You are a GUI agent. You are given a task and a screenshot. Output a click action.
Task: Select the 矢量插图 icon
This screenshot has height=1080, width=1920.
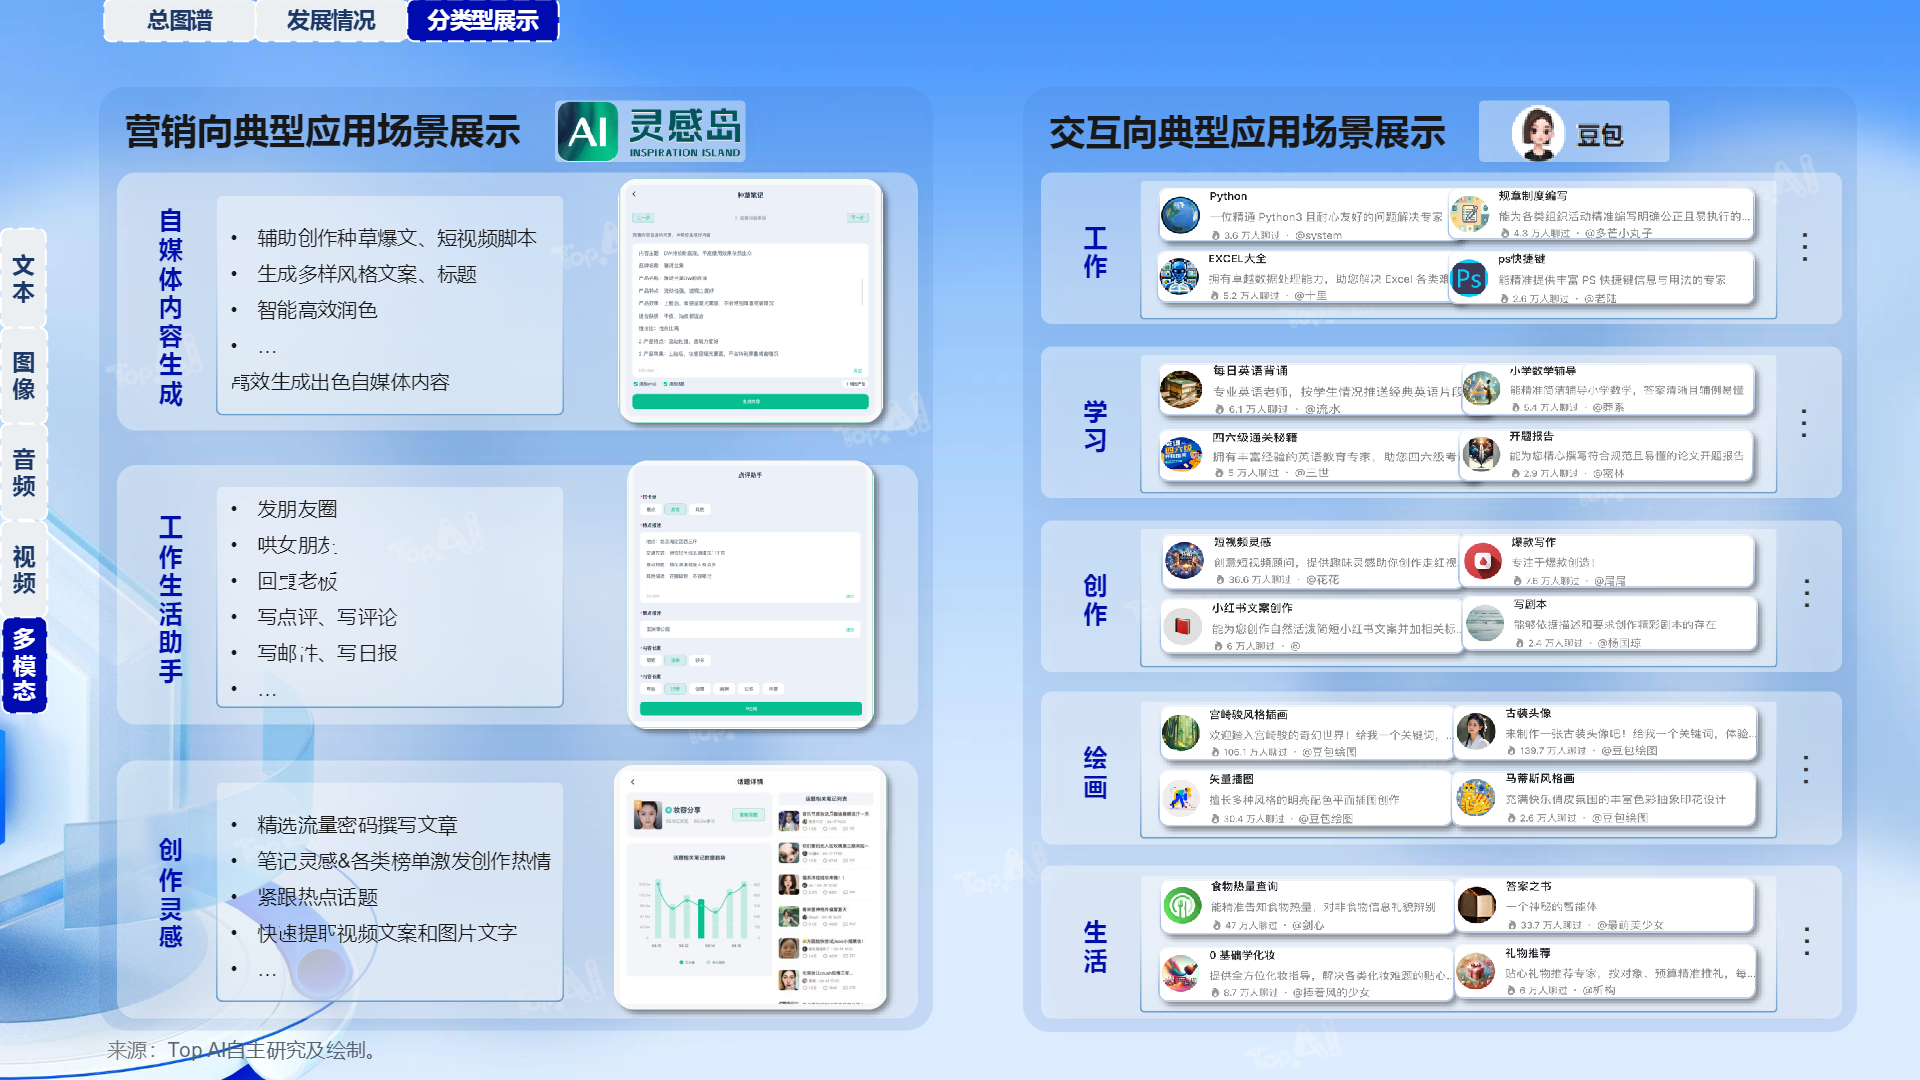[x=1181, y=798]
